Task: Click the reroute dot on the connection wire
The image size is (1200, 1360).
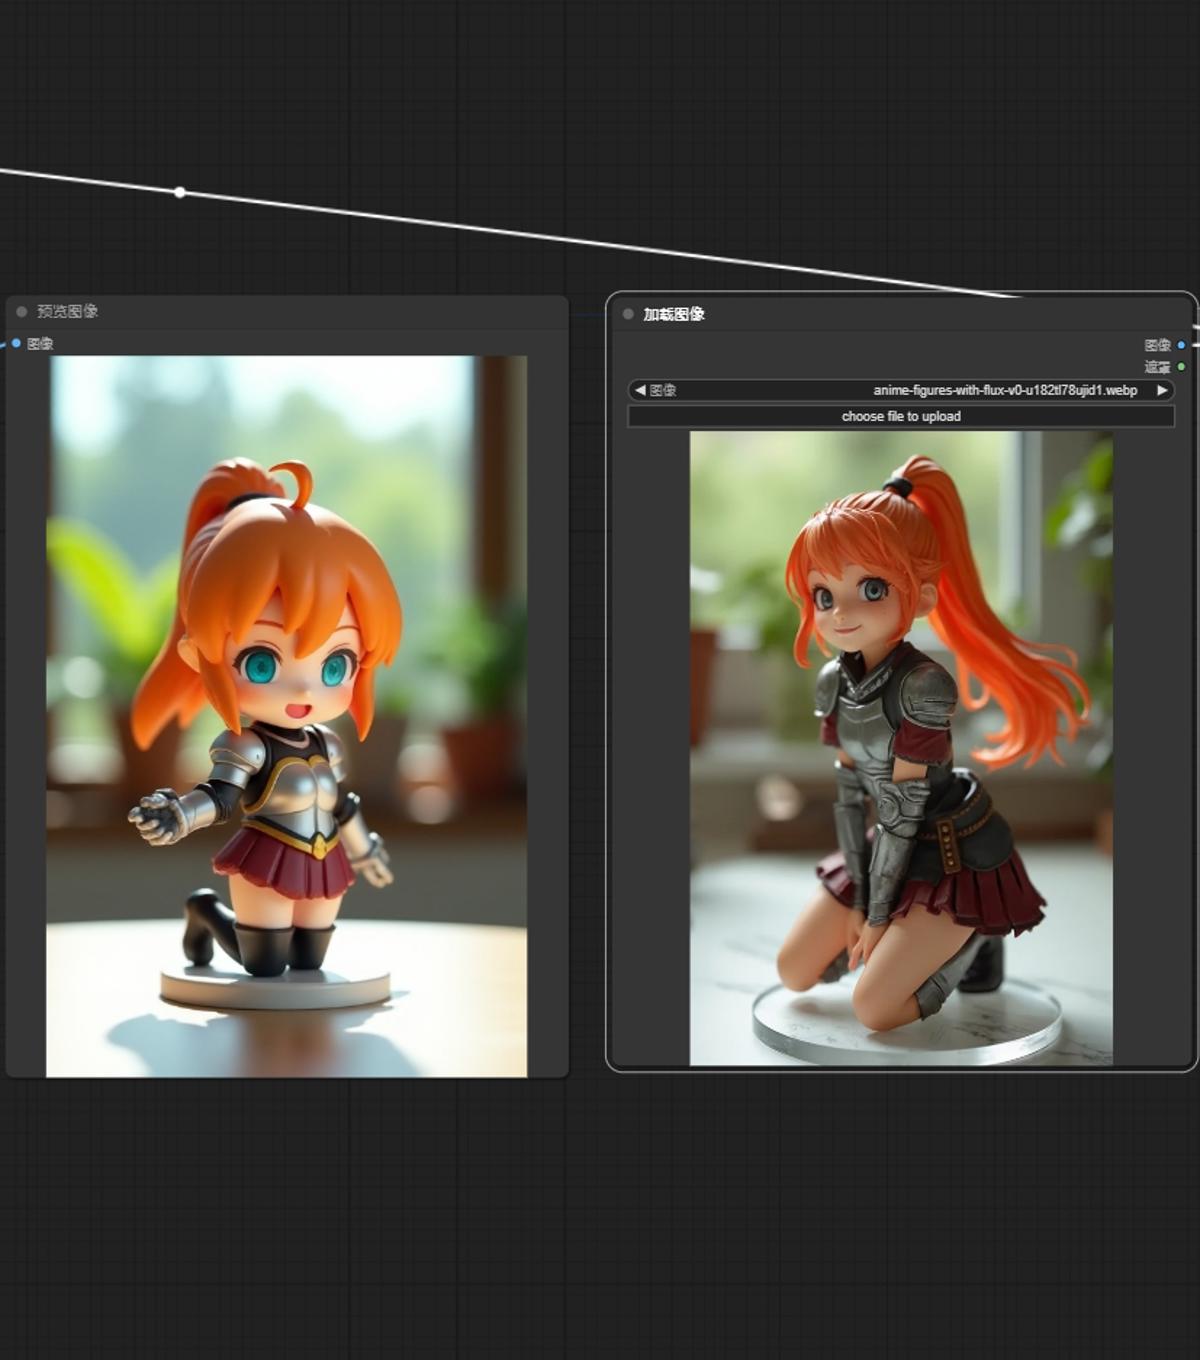Action: coord(181,190)
